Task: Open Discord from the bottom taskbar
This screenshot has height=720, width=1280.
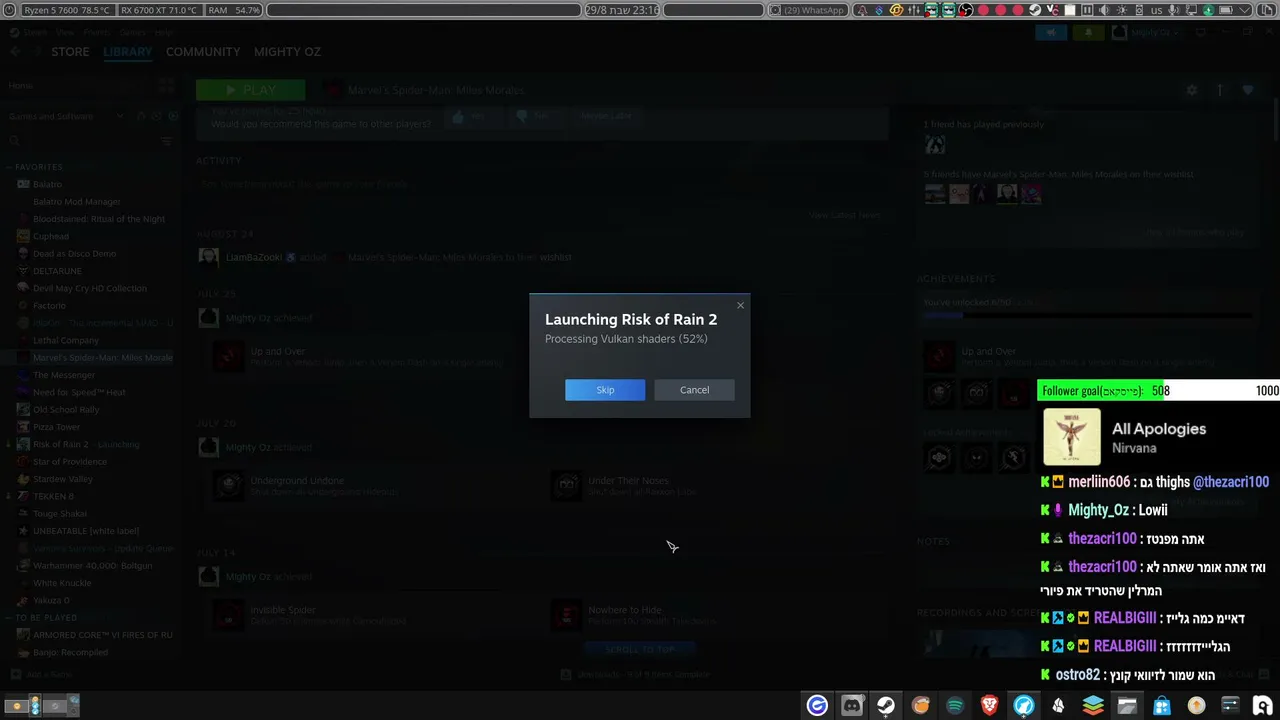Action: tap(852, 705)
